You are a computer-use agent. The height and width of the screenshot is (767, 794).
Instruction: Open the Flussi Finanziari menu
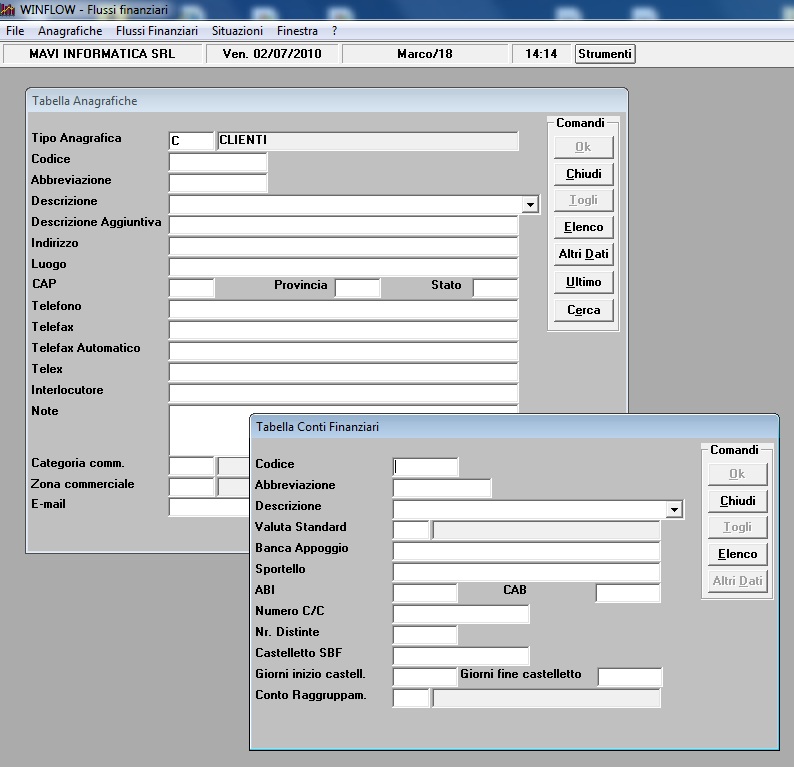click(x=156, y=31)
